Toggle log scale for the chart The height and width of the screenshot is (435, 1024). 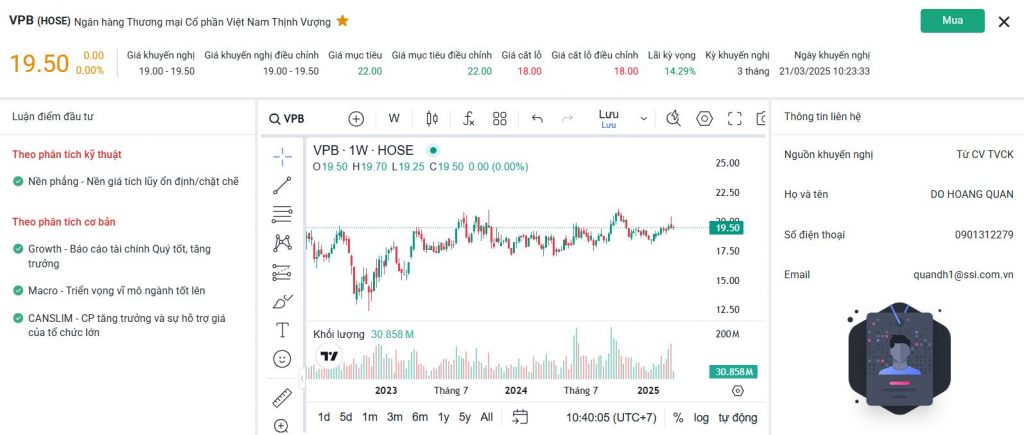701,417
